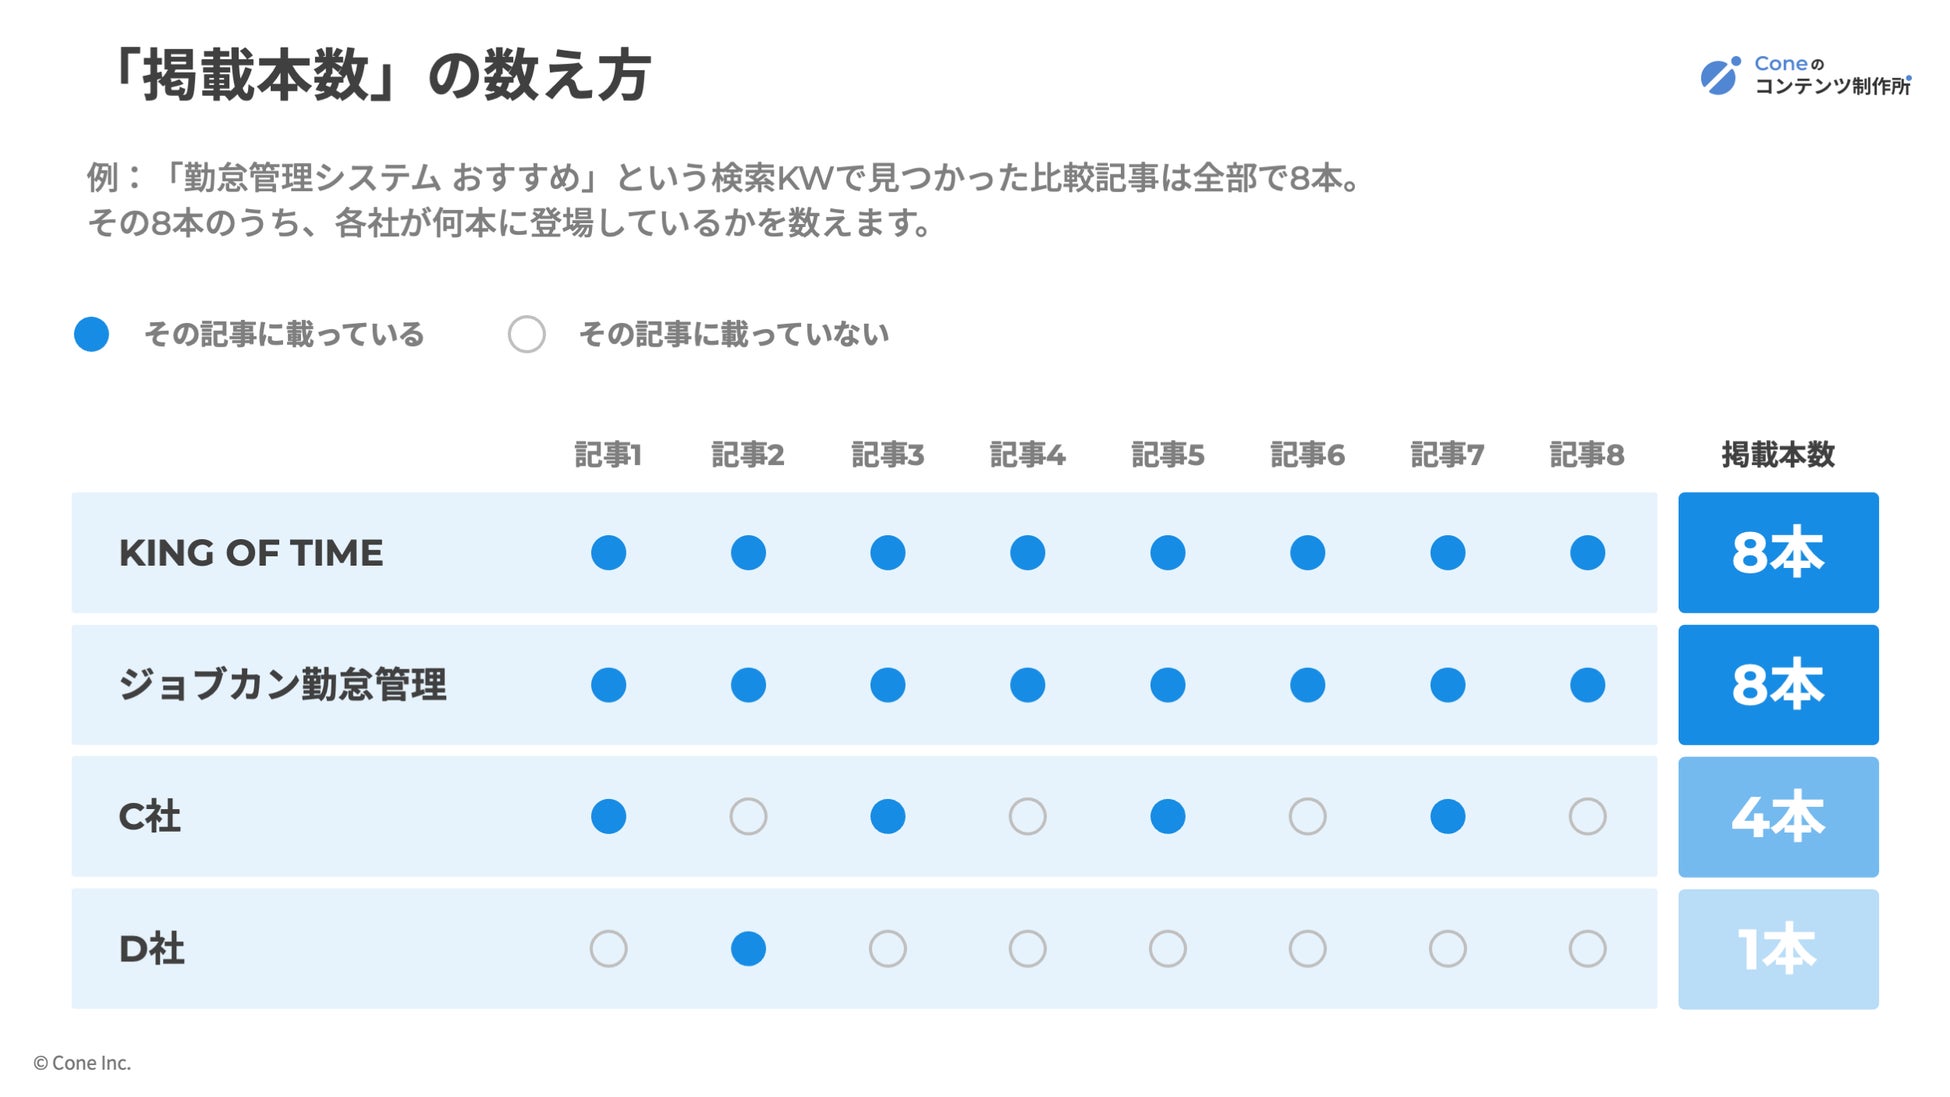This screenshot has width=1950, height=1097.
Task: Click the light blue 1本 box
Action: click(1778, 949)
